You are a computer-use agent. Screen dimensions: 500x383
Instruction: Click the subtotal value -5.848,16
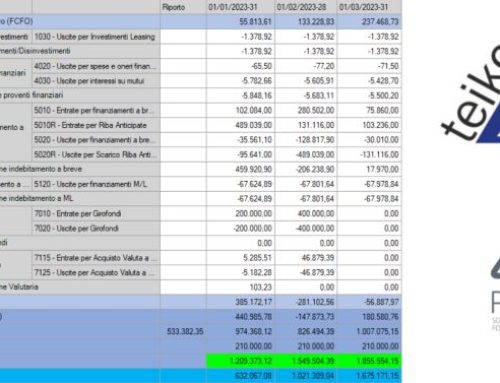point(257,96)
